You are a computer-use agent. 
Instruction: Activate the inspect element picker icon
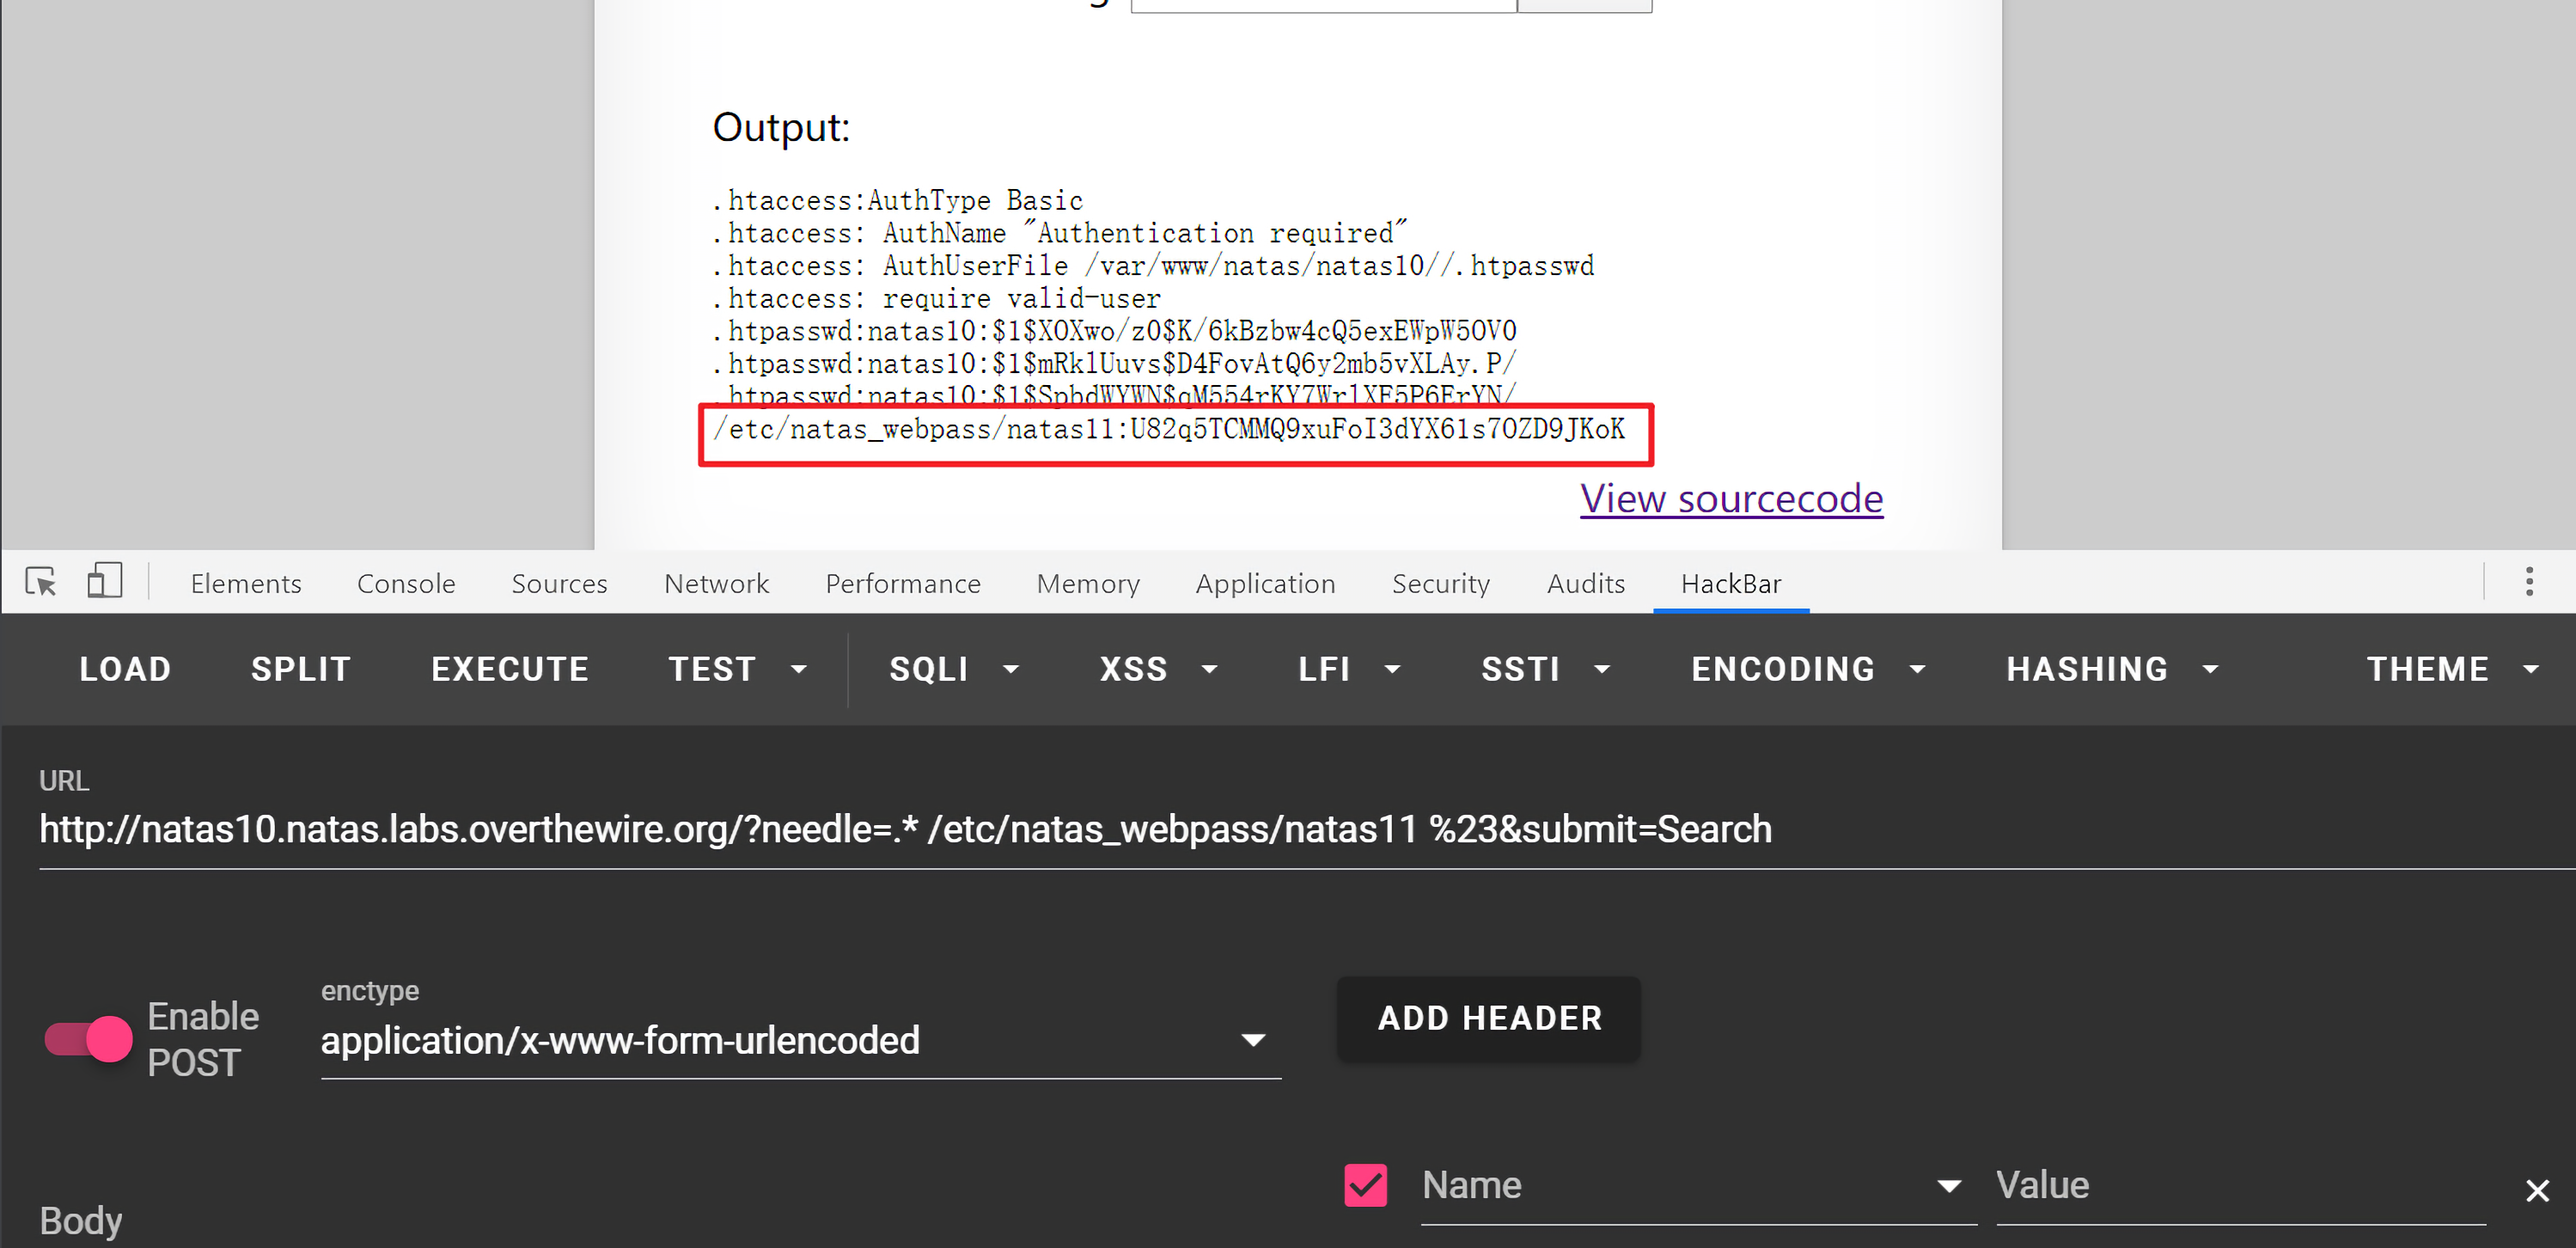point(41,581)
